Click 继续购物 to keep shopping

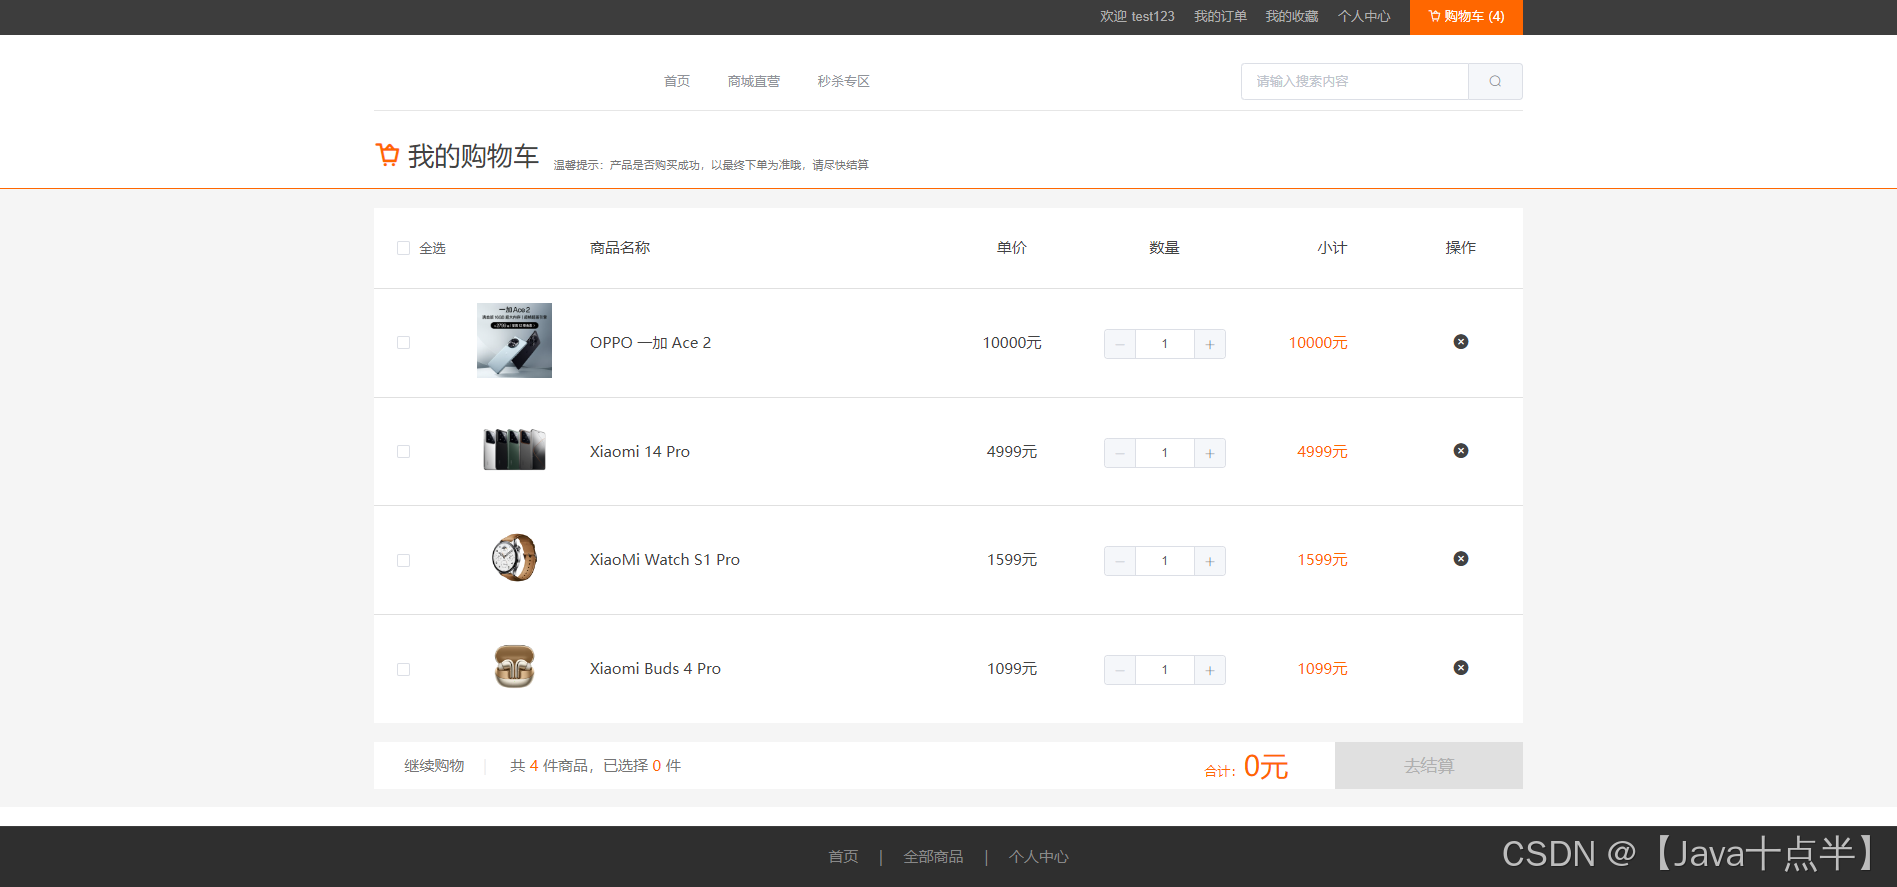[x=434, y=766]
